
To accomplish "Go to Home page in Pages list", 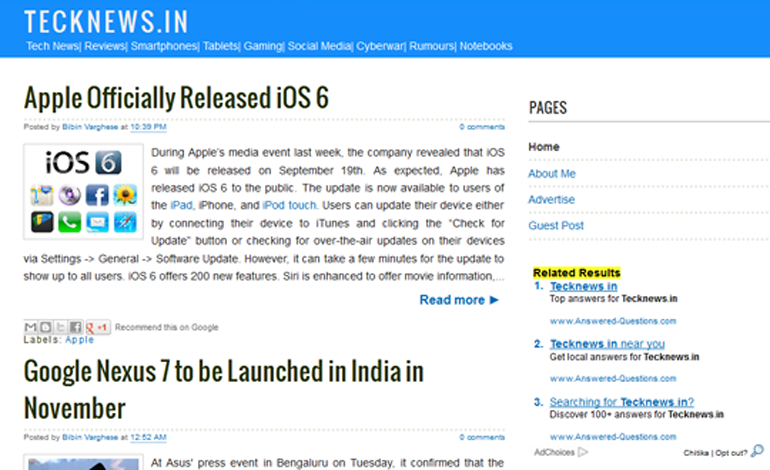I will [544, 147].
